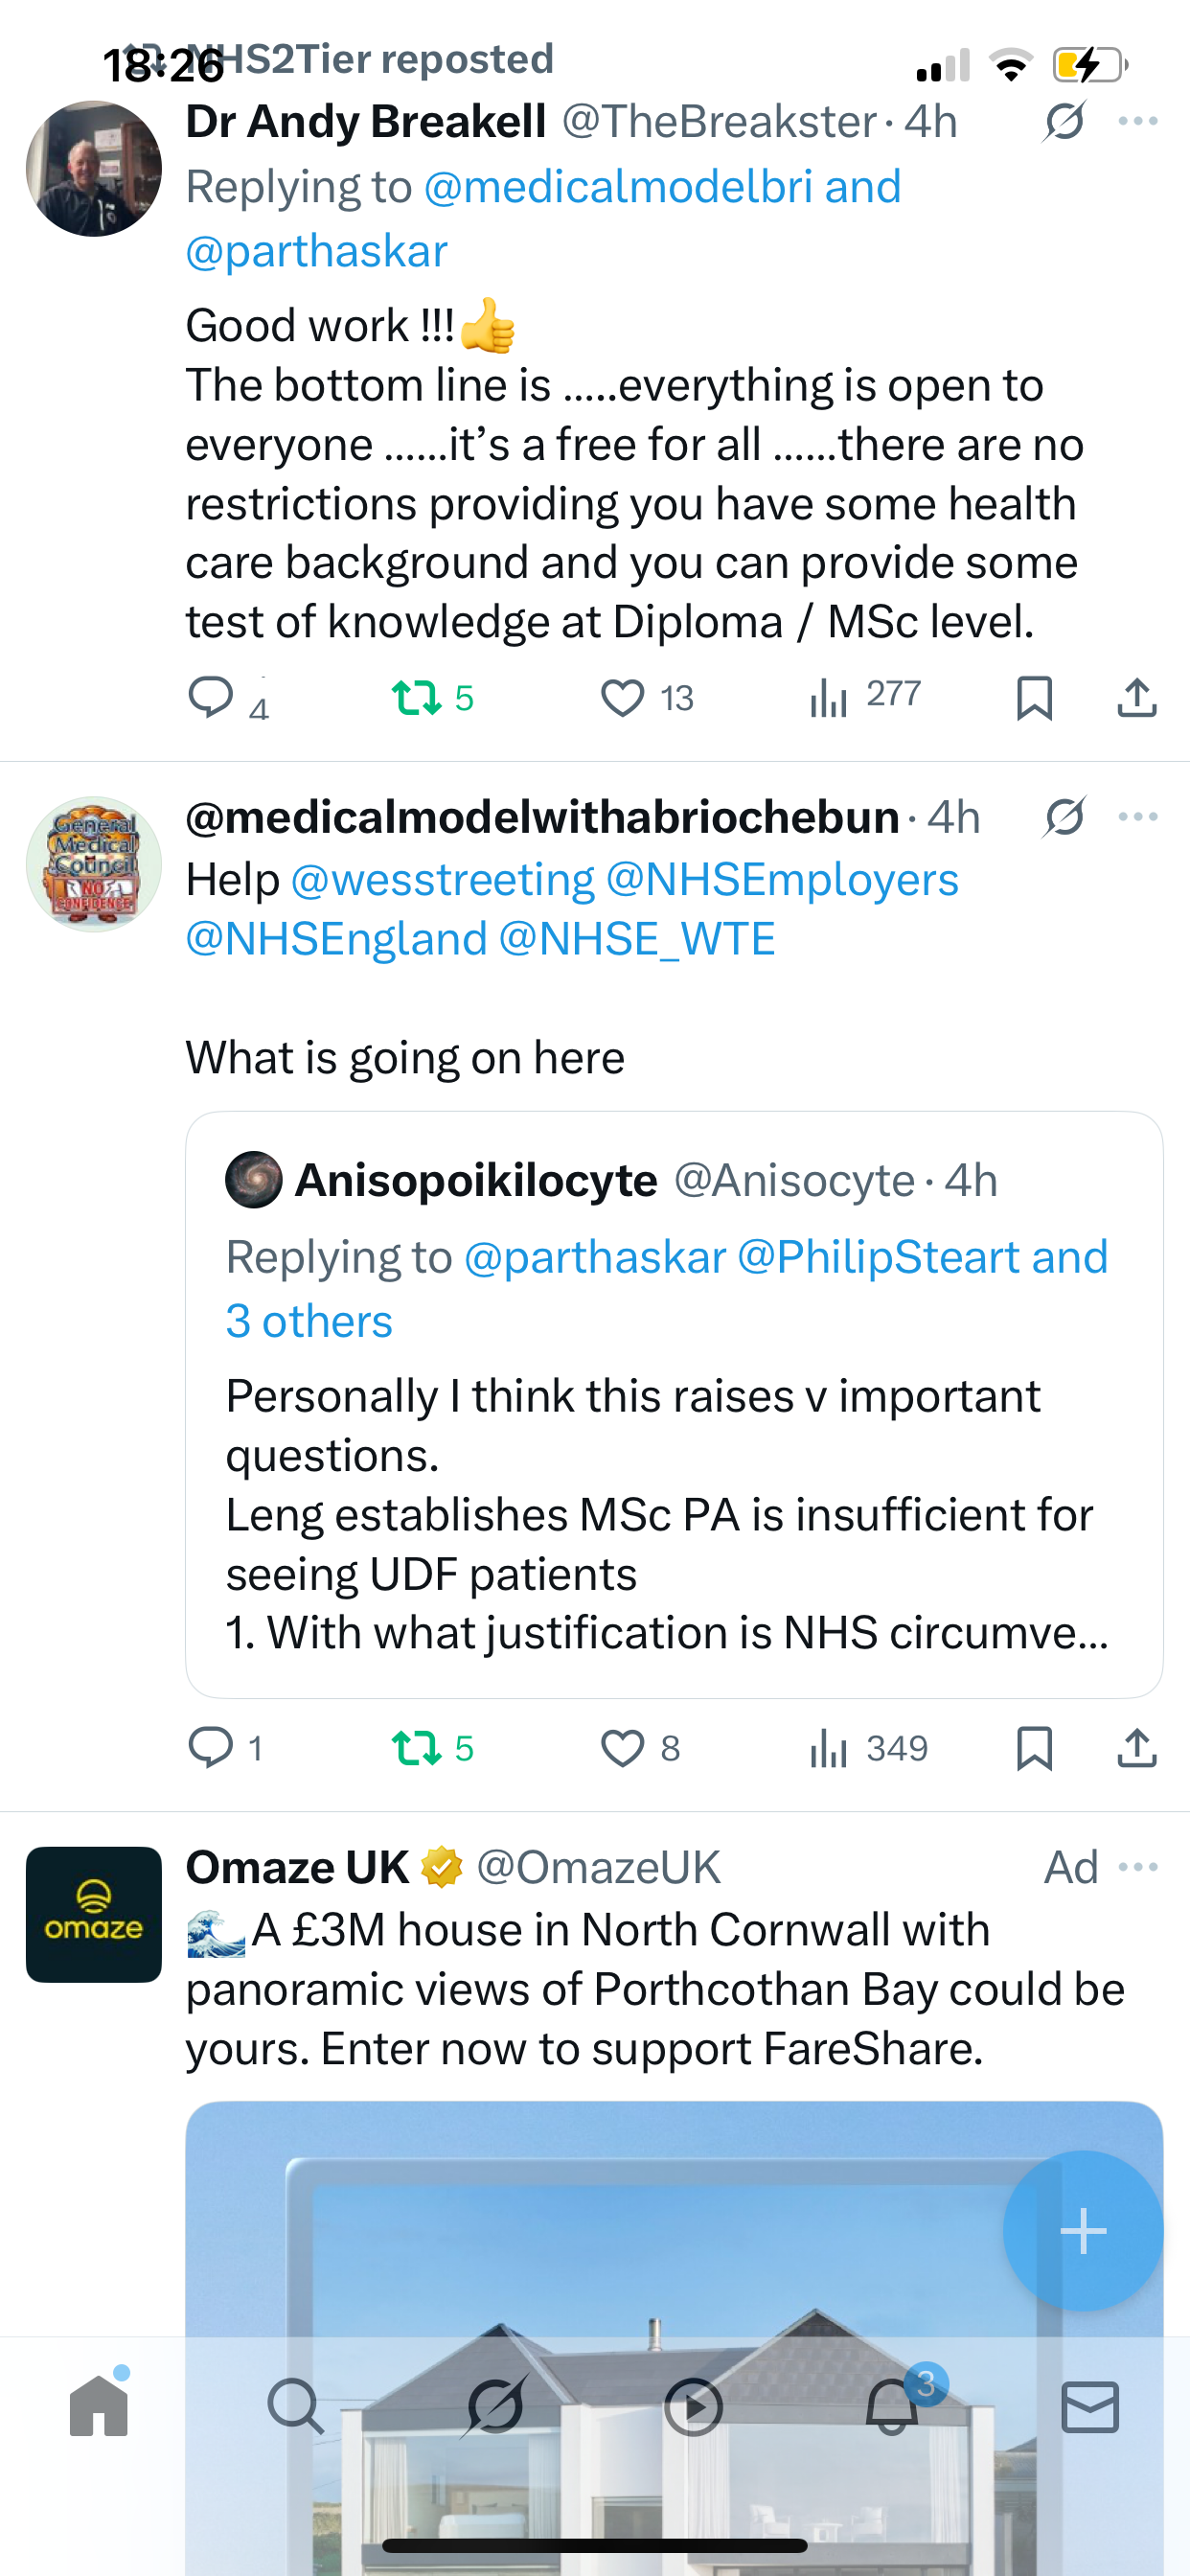This screenshot has height=2576, width=1190.
Task: Open the more options menu on Andy Breakell's post
Action: pyautogui.click(x=1138, y=122)
